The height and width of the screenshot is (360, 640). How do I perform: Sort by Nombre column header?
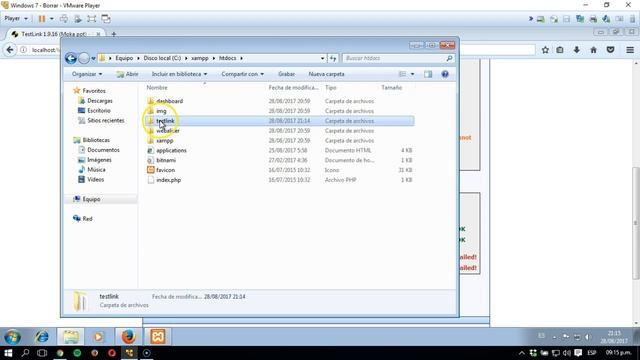click(x=157, y=87)
